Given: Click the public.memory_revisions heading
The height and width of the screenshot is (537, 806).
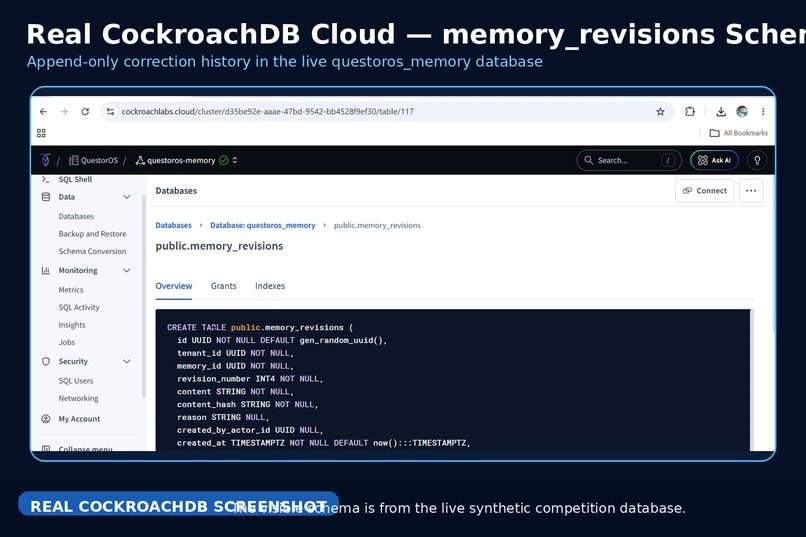Looking at the screenshot, I should tap(219, 246).
